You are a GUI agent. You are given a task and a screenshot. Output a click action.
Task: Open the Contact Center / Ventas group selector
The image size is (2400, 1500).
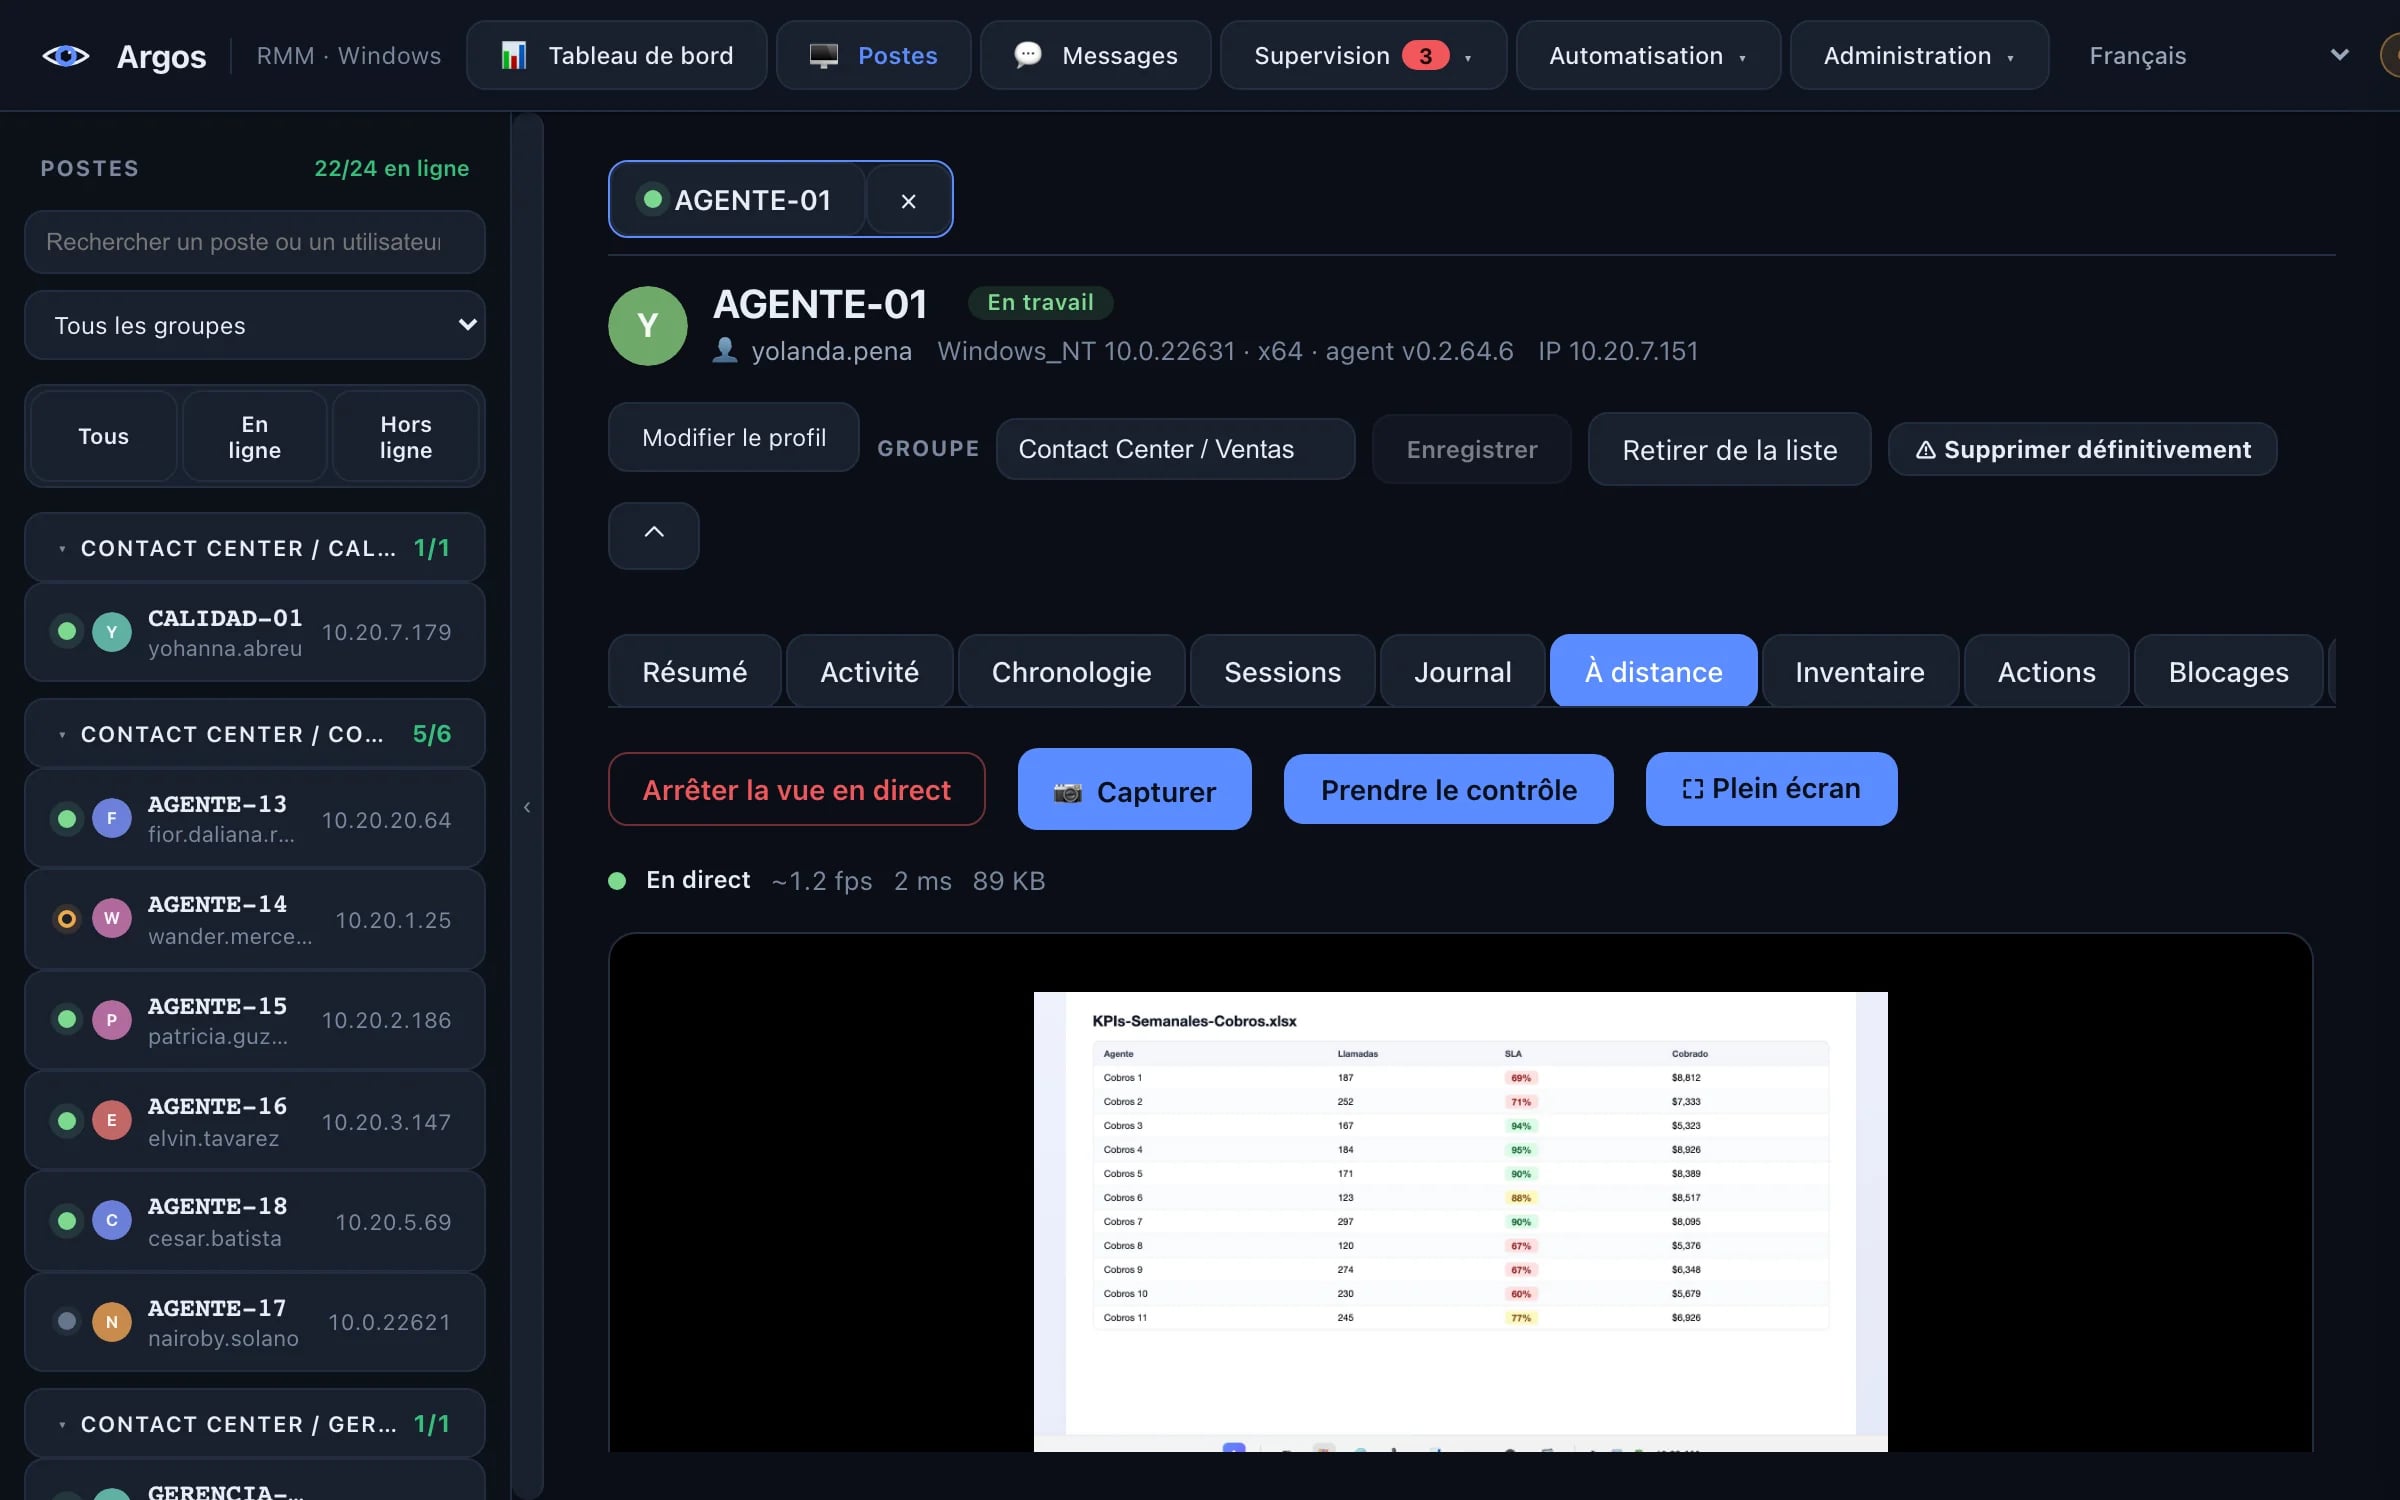pos(1175,449)
